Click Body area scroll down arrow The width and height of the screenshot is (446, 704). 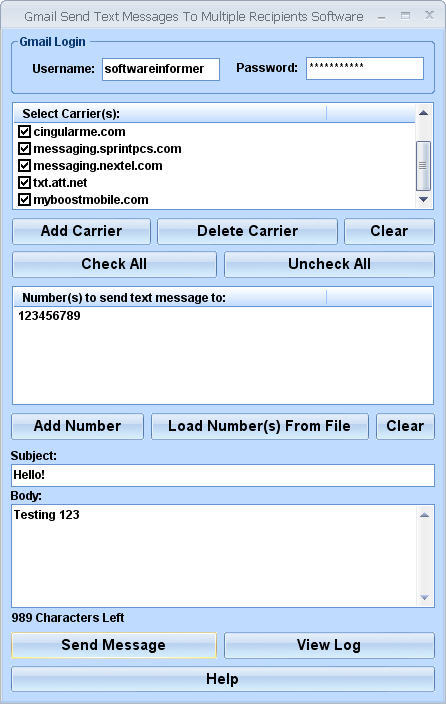424,597
